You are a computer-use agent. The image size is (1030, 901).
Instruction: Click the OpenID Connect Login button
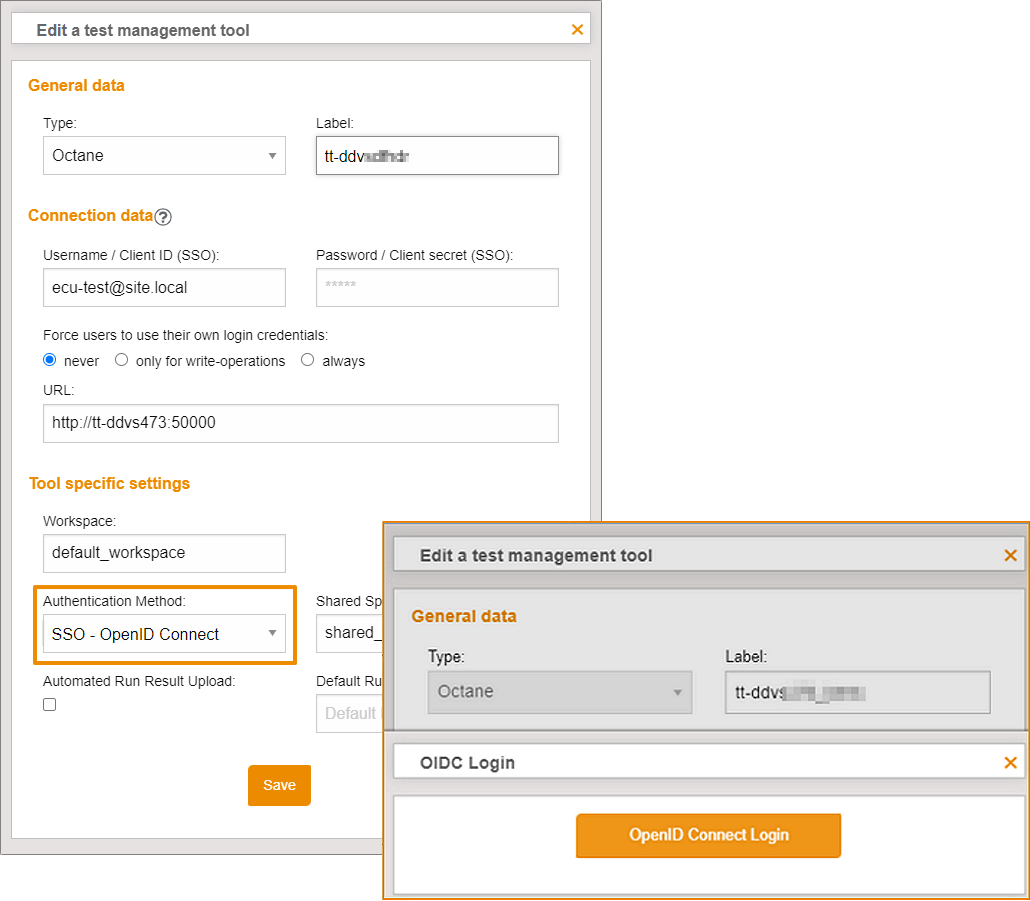point(708,835)
